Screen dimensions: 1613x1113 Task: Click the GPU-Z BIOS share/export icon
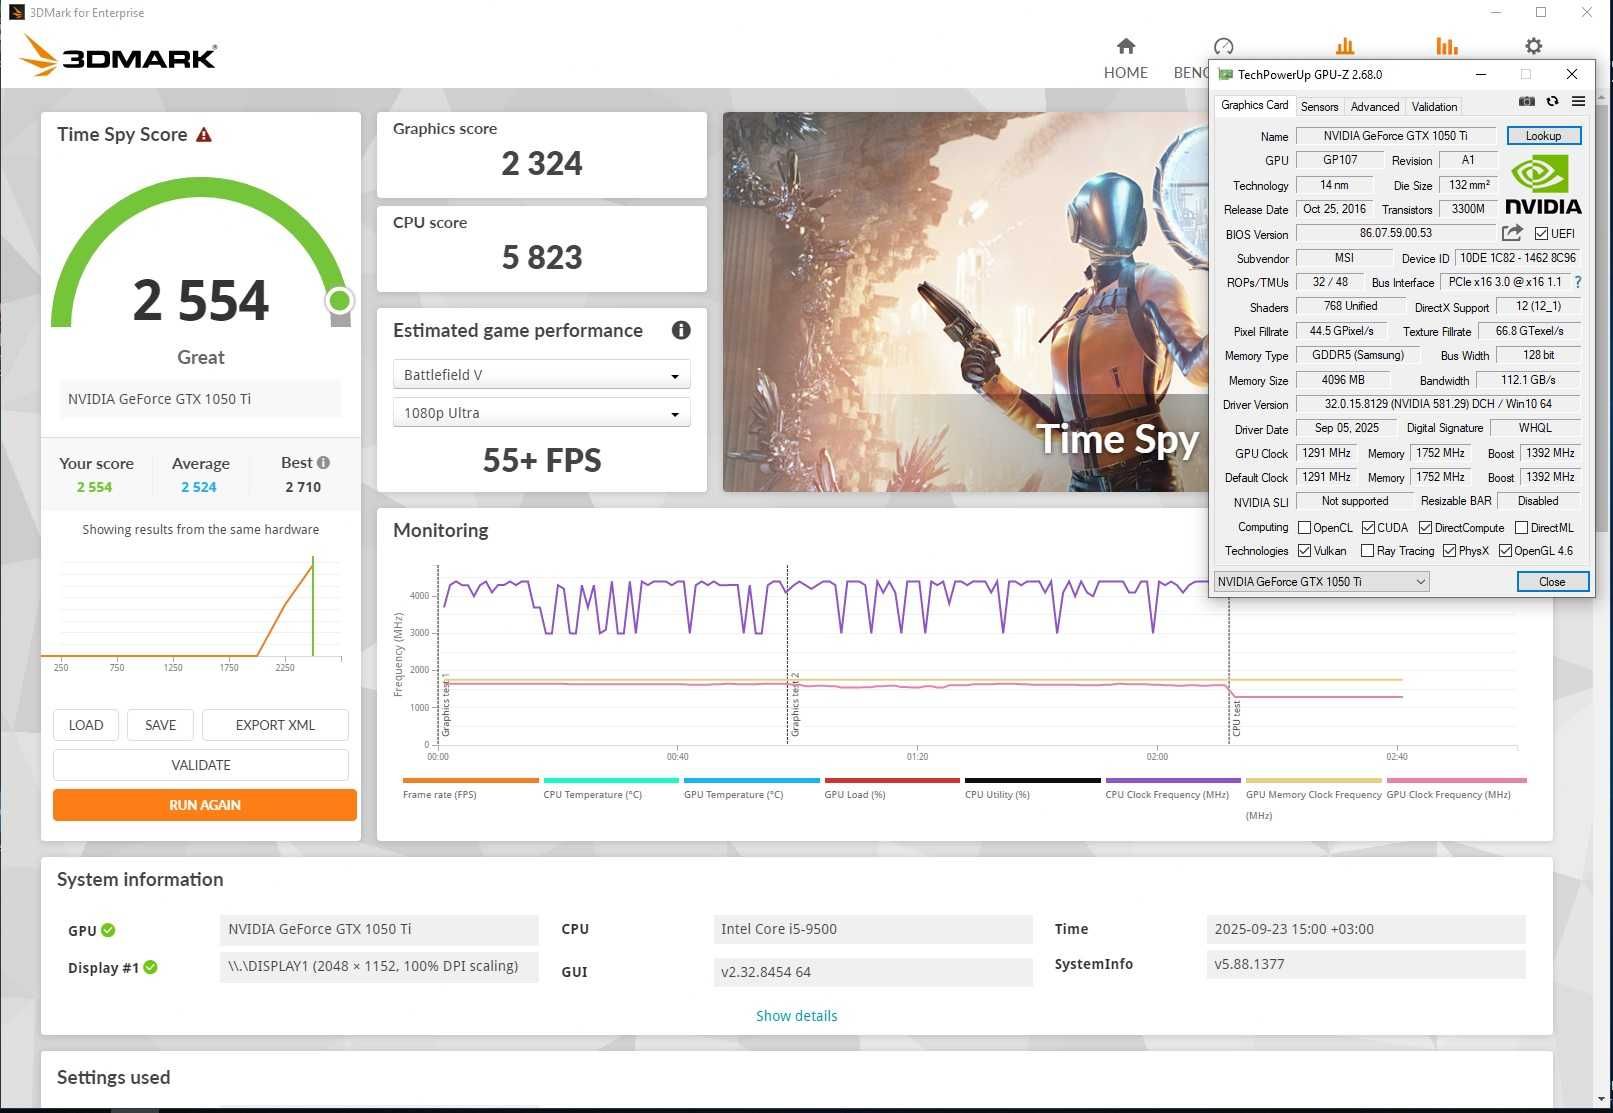click(1512, 233)
